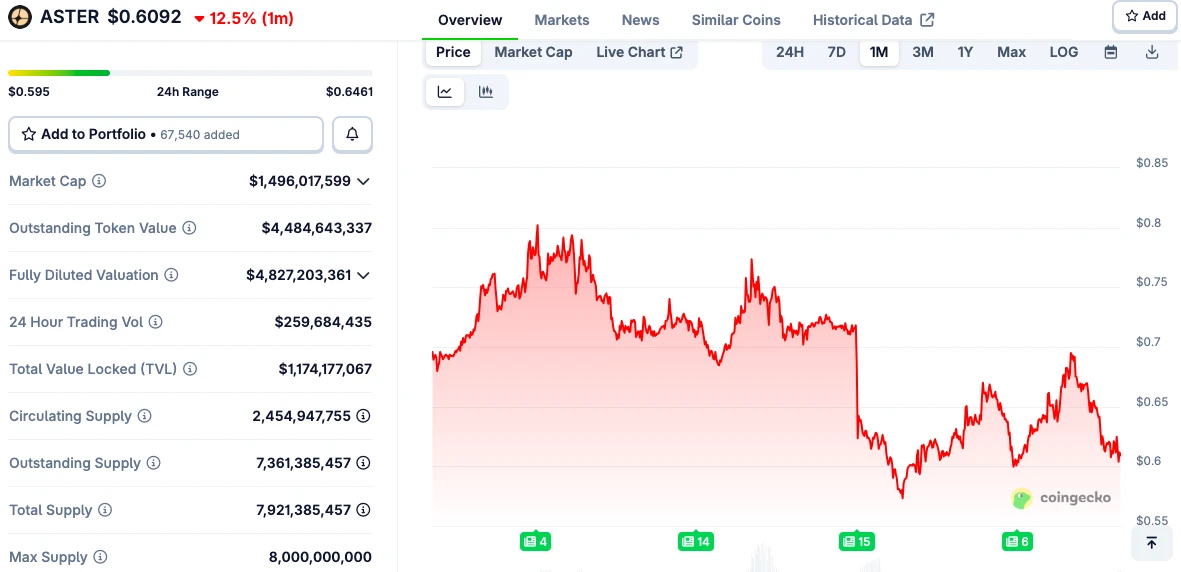Open the calendar date range picker

pyautogui.click(x=1110, y=52)
